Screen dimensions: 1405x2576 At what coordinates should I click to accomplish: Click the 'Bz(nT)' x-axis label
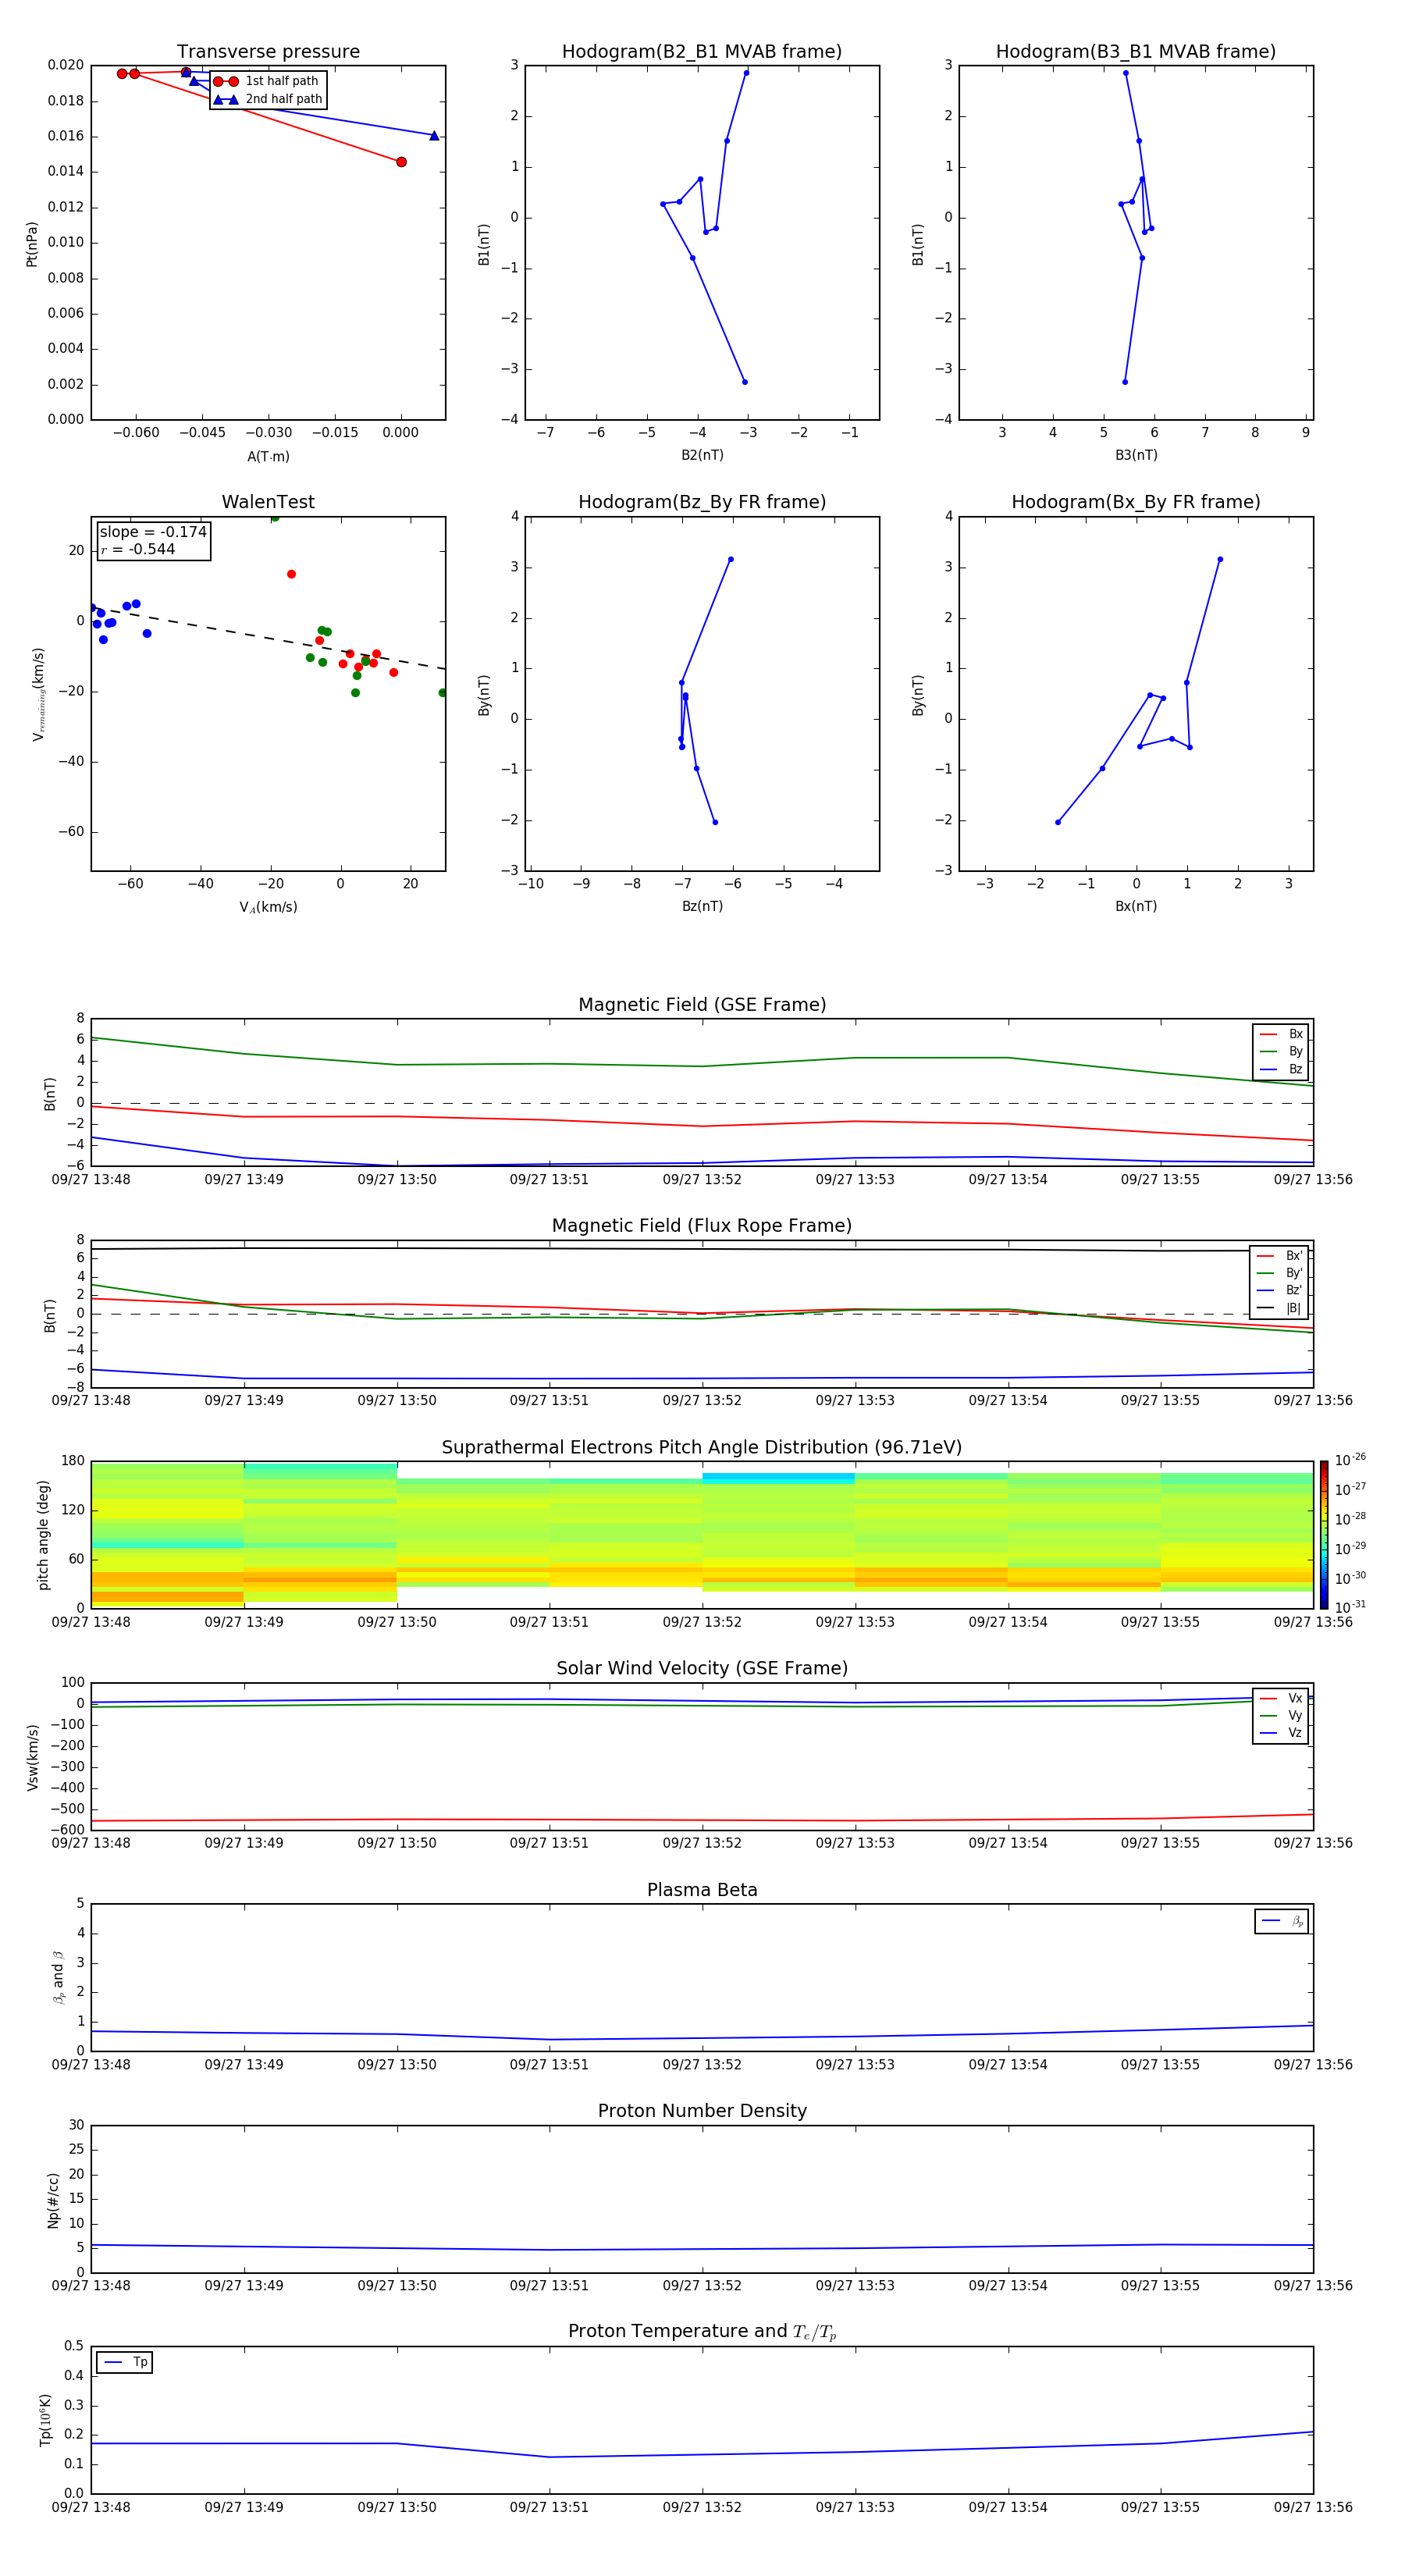point(702,906)
